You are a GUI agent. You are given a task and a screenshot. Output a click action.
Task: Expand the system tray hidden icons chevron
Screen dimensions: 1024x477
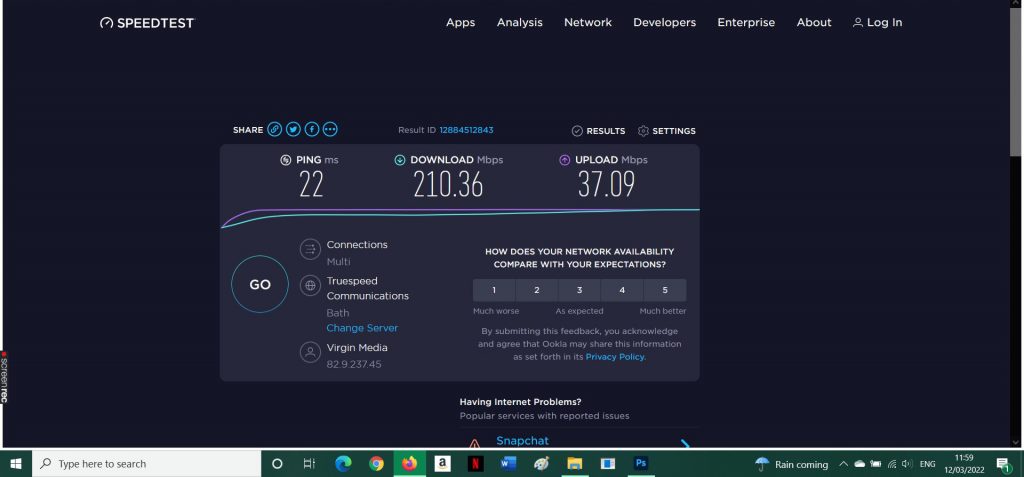pyautogui.click(x=843, y=464)
